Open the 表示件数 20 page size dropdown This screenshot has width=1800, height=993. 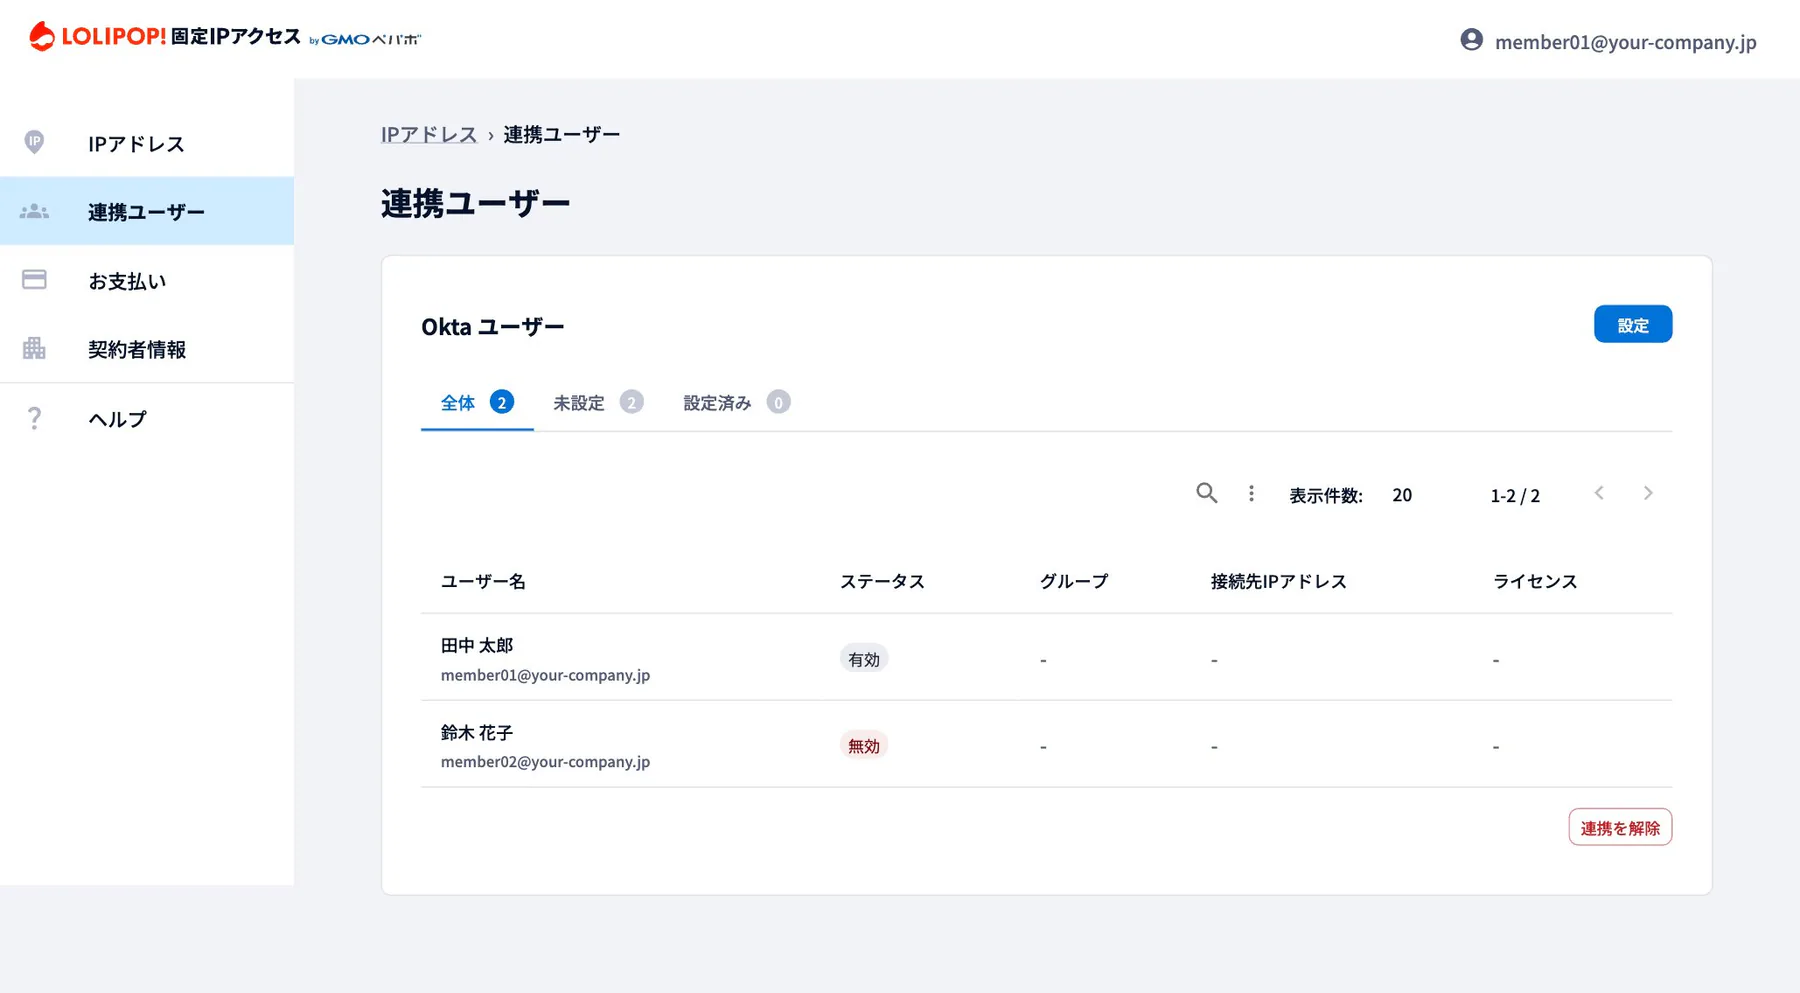[1402, 495]
